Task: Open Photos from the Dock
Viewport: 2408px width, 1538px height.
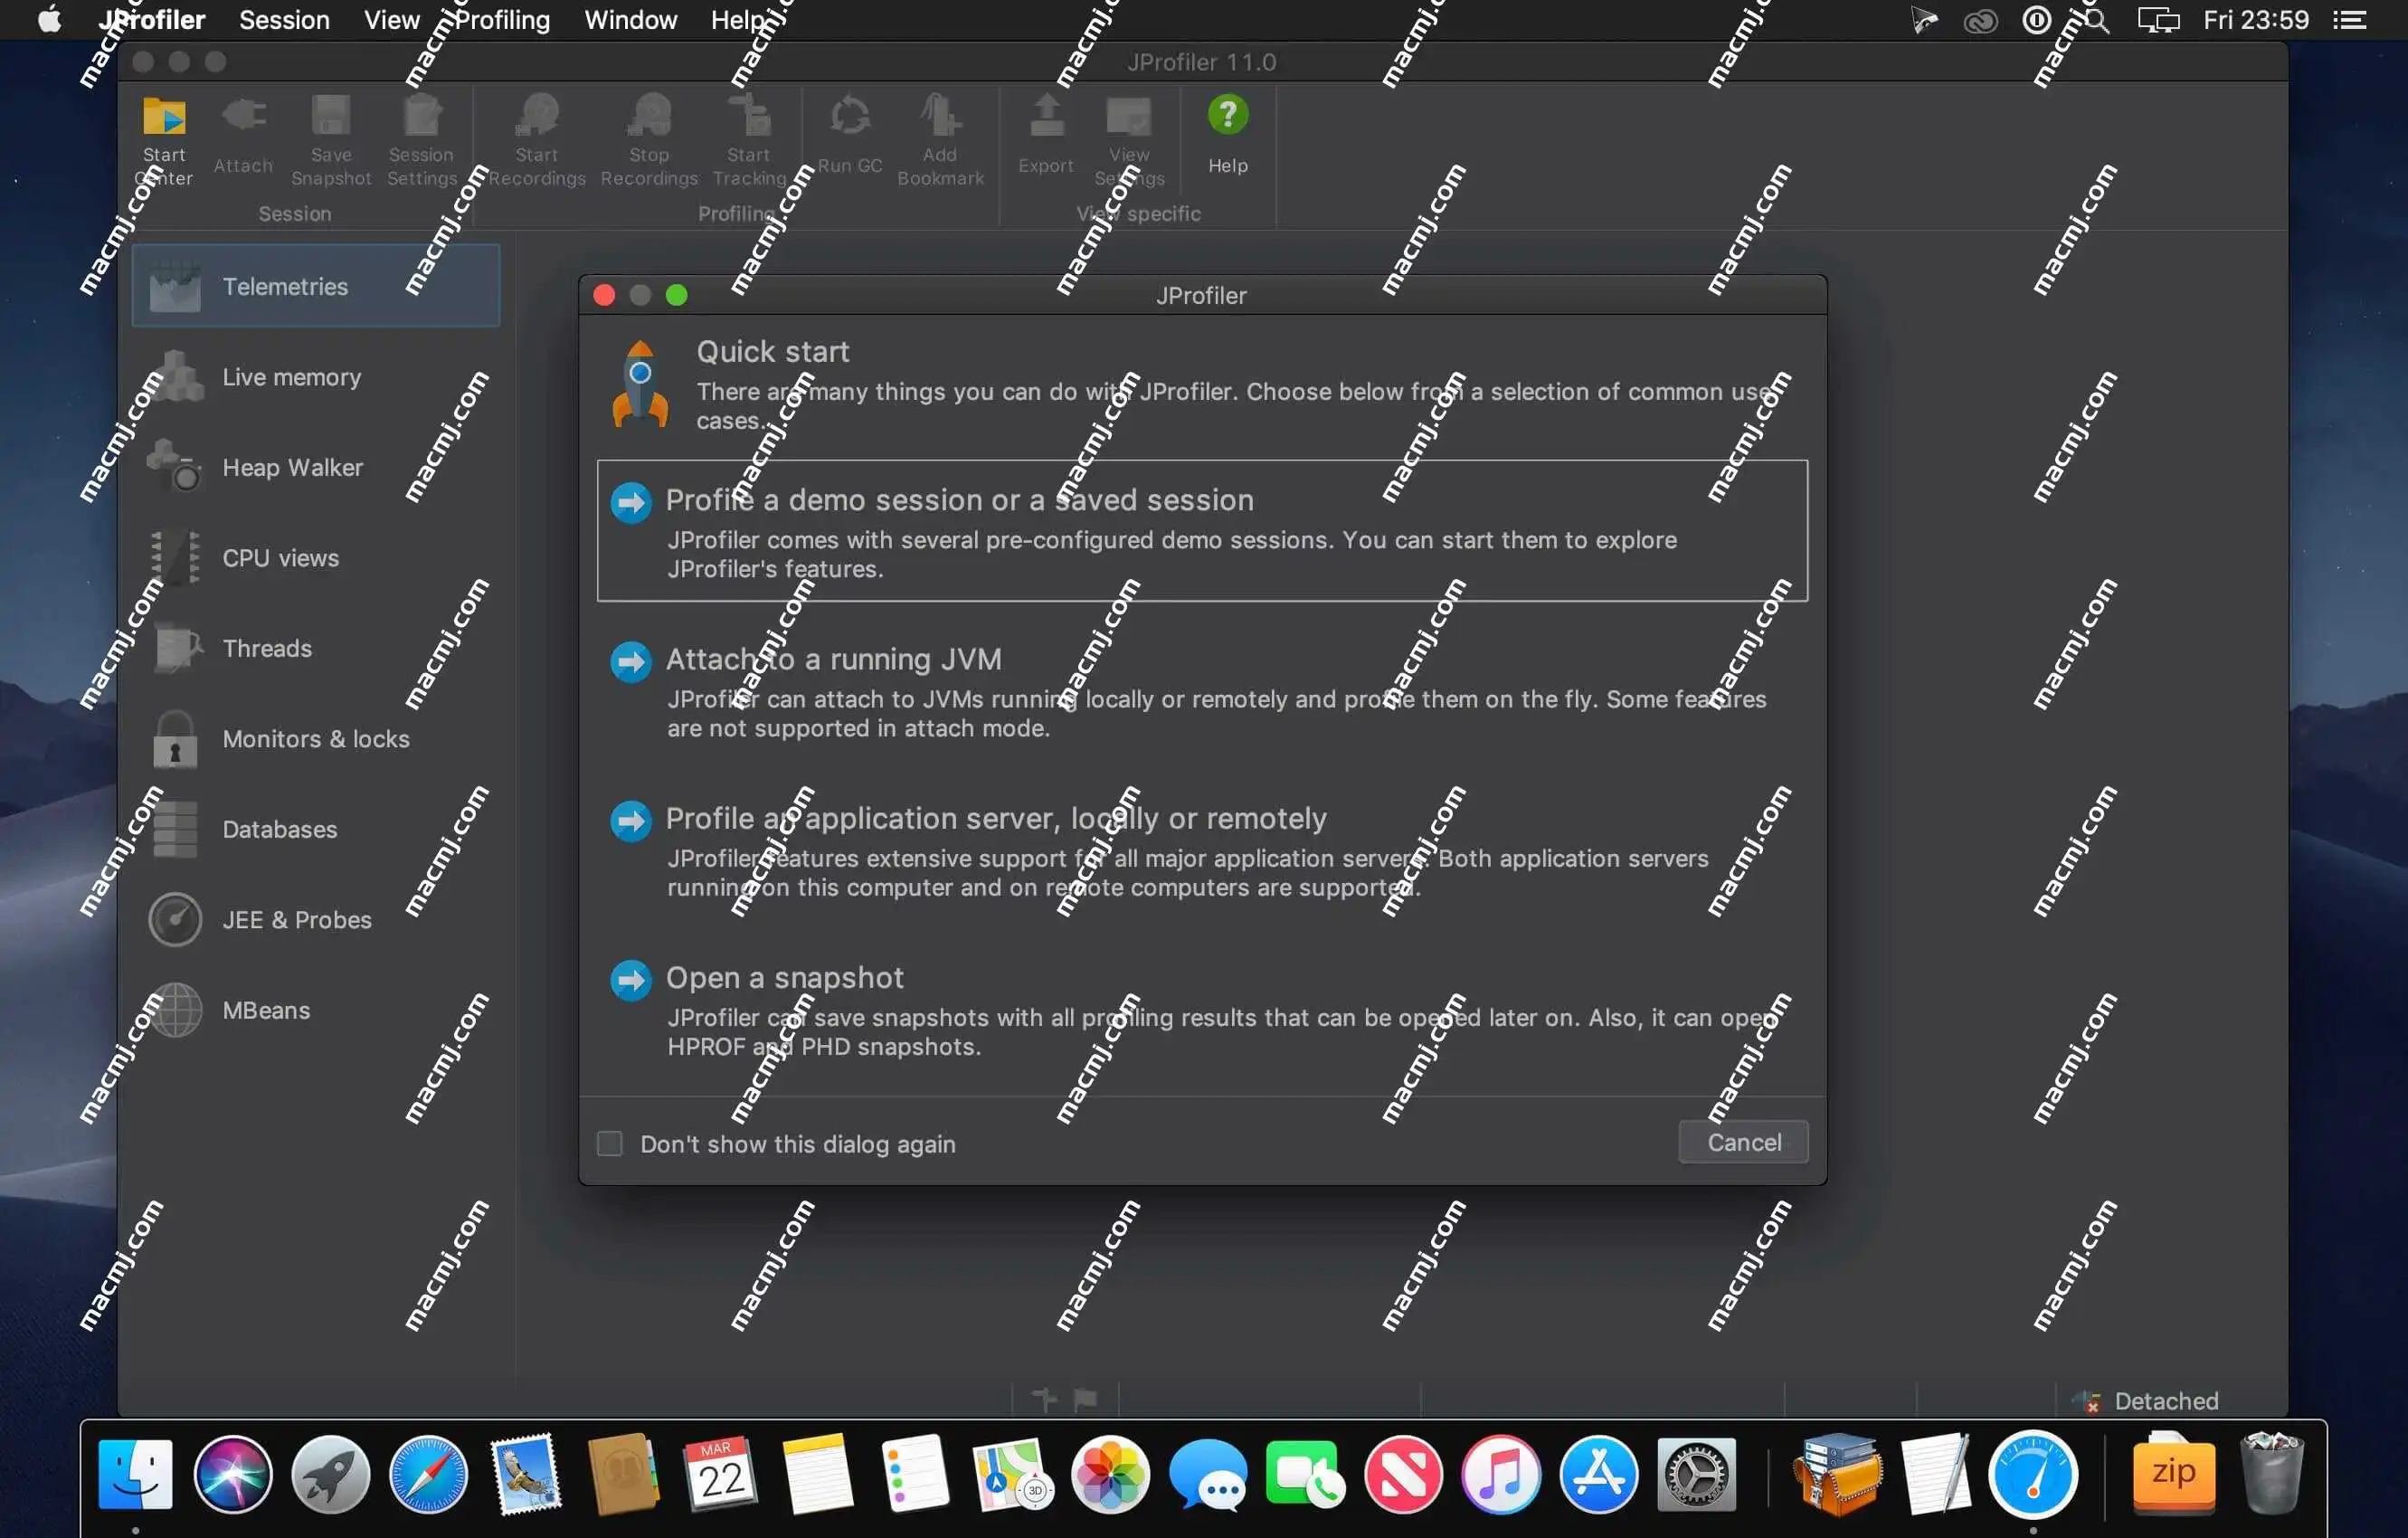Action: (1110, 1474)
